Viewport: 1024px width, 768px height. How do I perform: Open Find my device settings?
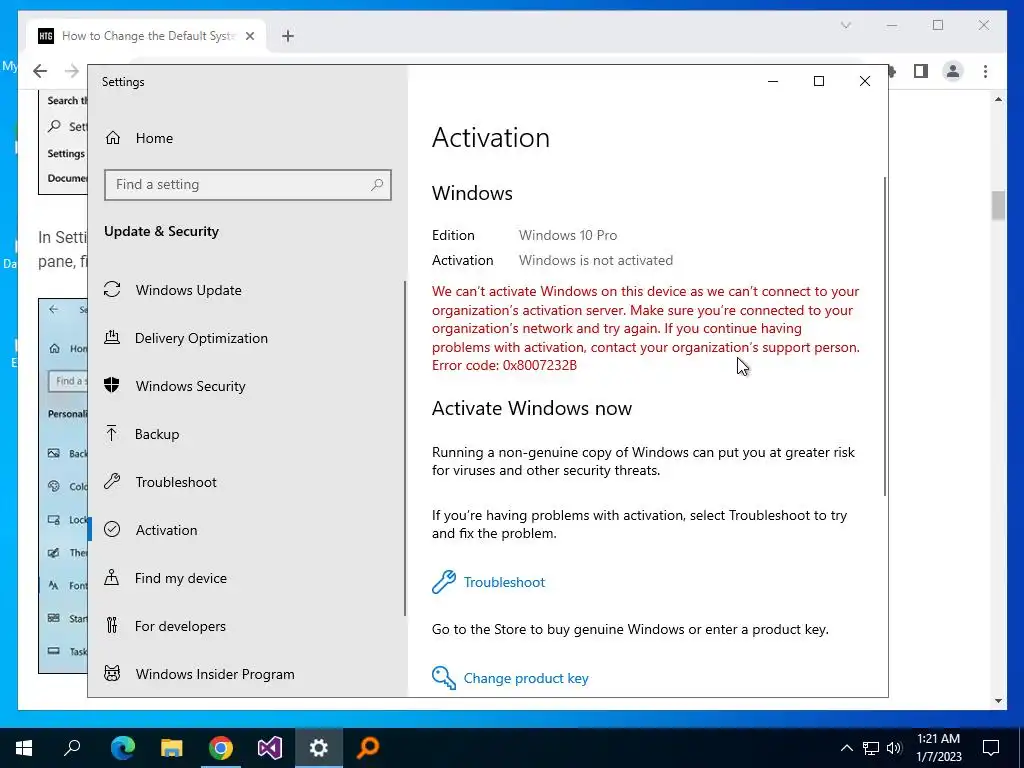(x=180, y=578)
